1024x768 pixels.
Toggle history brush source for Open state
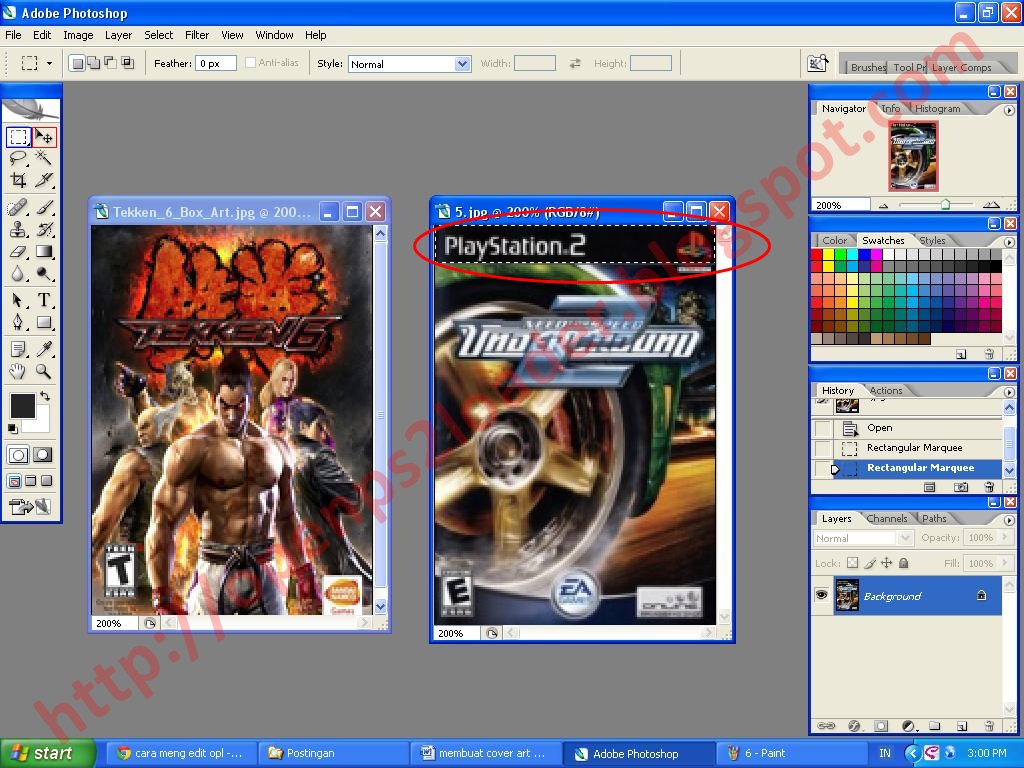click(x=823, y=428)
